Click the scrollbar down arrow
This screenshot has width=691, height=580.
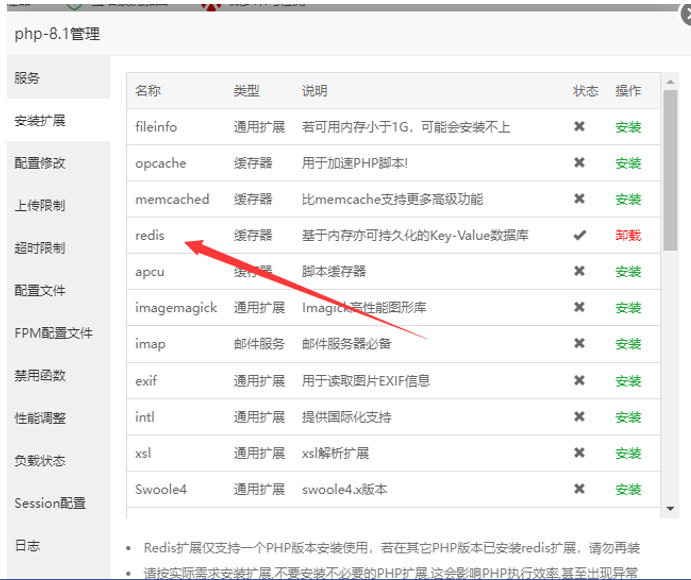(670, 509)
